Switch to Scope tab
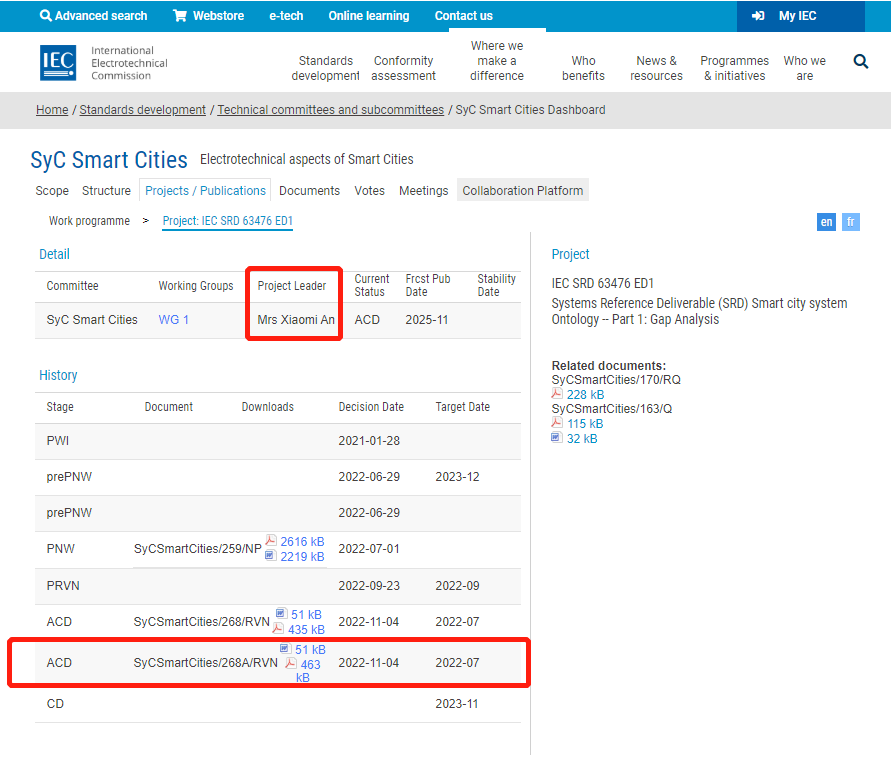The image size is (891, 769). 52,191
